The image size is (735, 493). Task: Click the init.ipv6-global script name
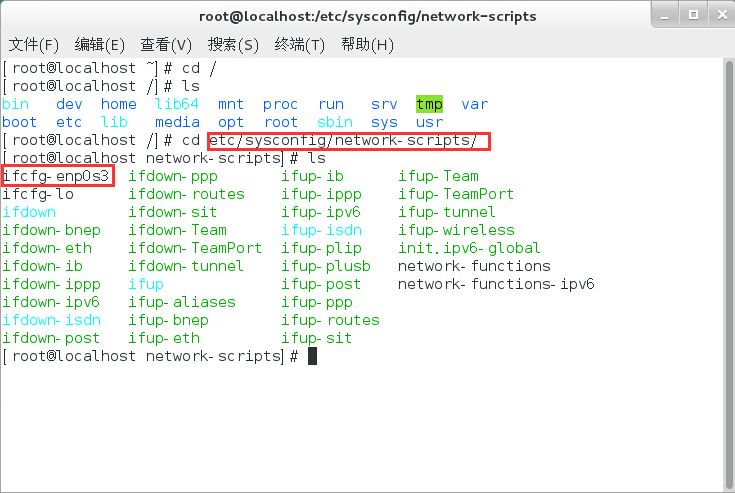click(x=469, y=248)
